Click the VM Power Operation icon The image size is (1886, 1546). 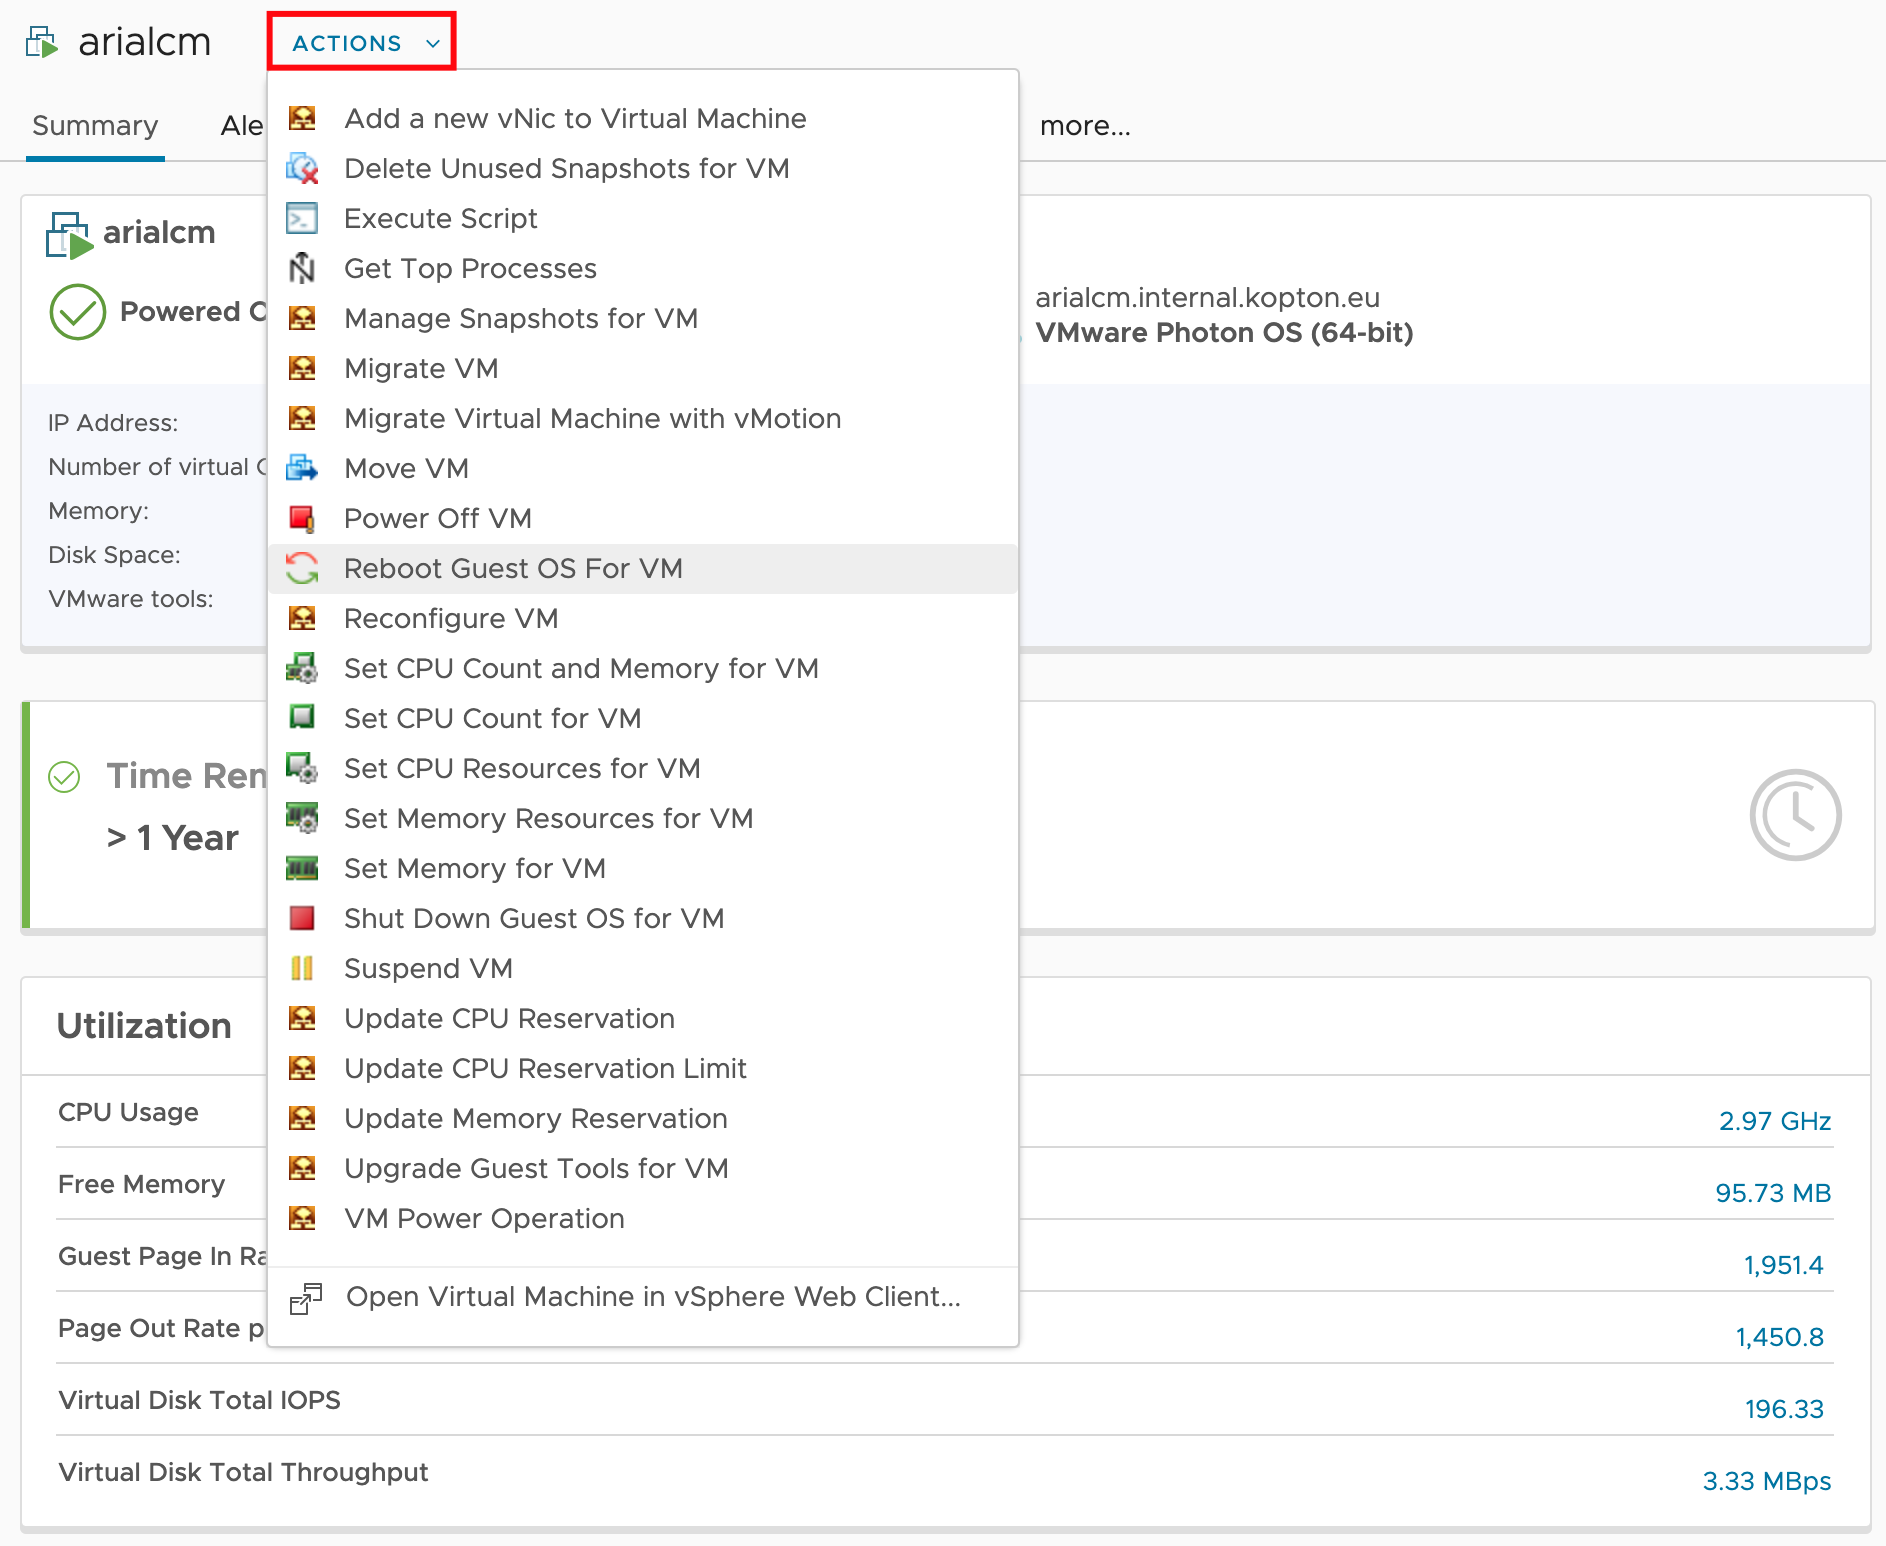[x=302, y=1218]
